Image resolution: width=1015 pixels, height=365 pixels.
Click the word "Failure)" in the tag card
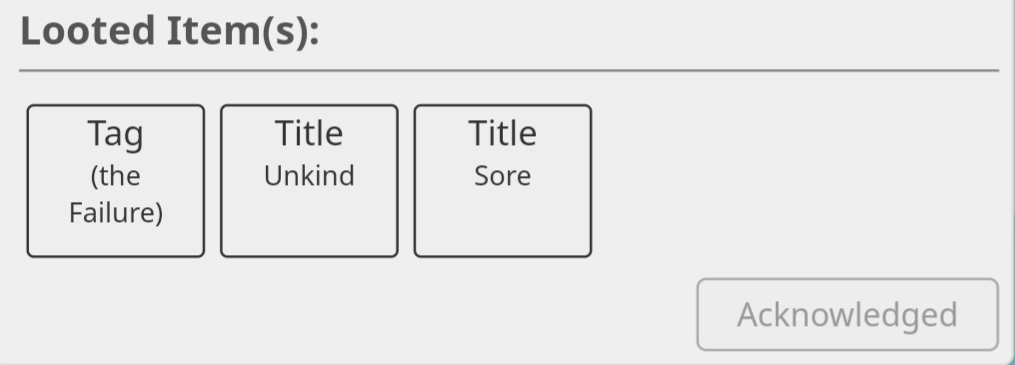116,213
